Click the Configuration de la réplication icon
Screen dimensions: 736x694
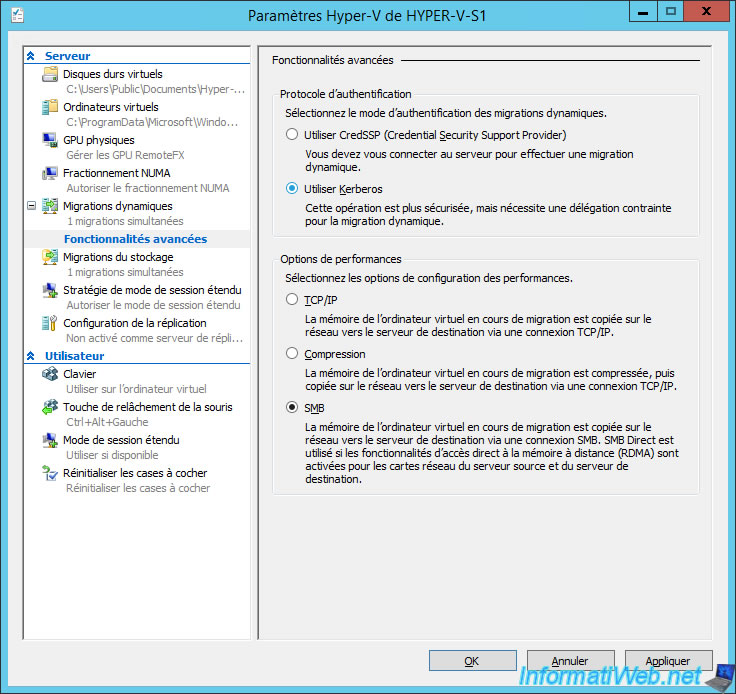coord(50,323)
